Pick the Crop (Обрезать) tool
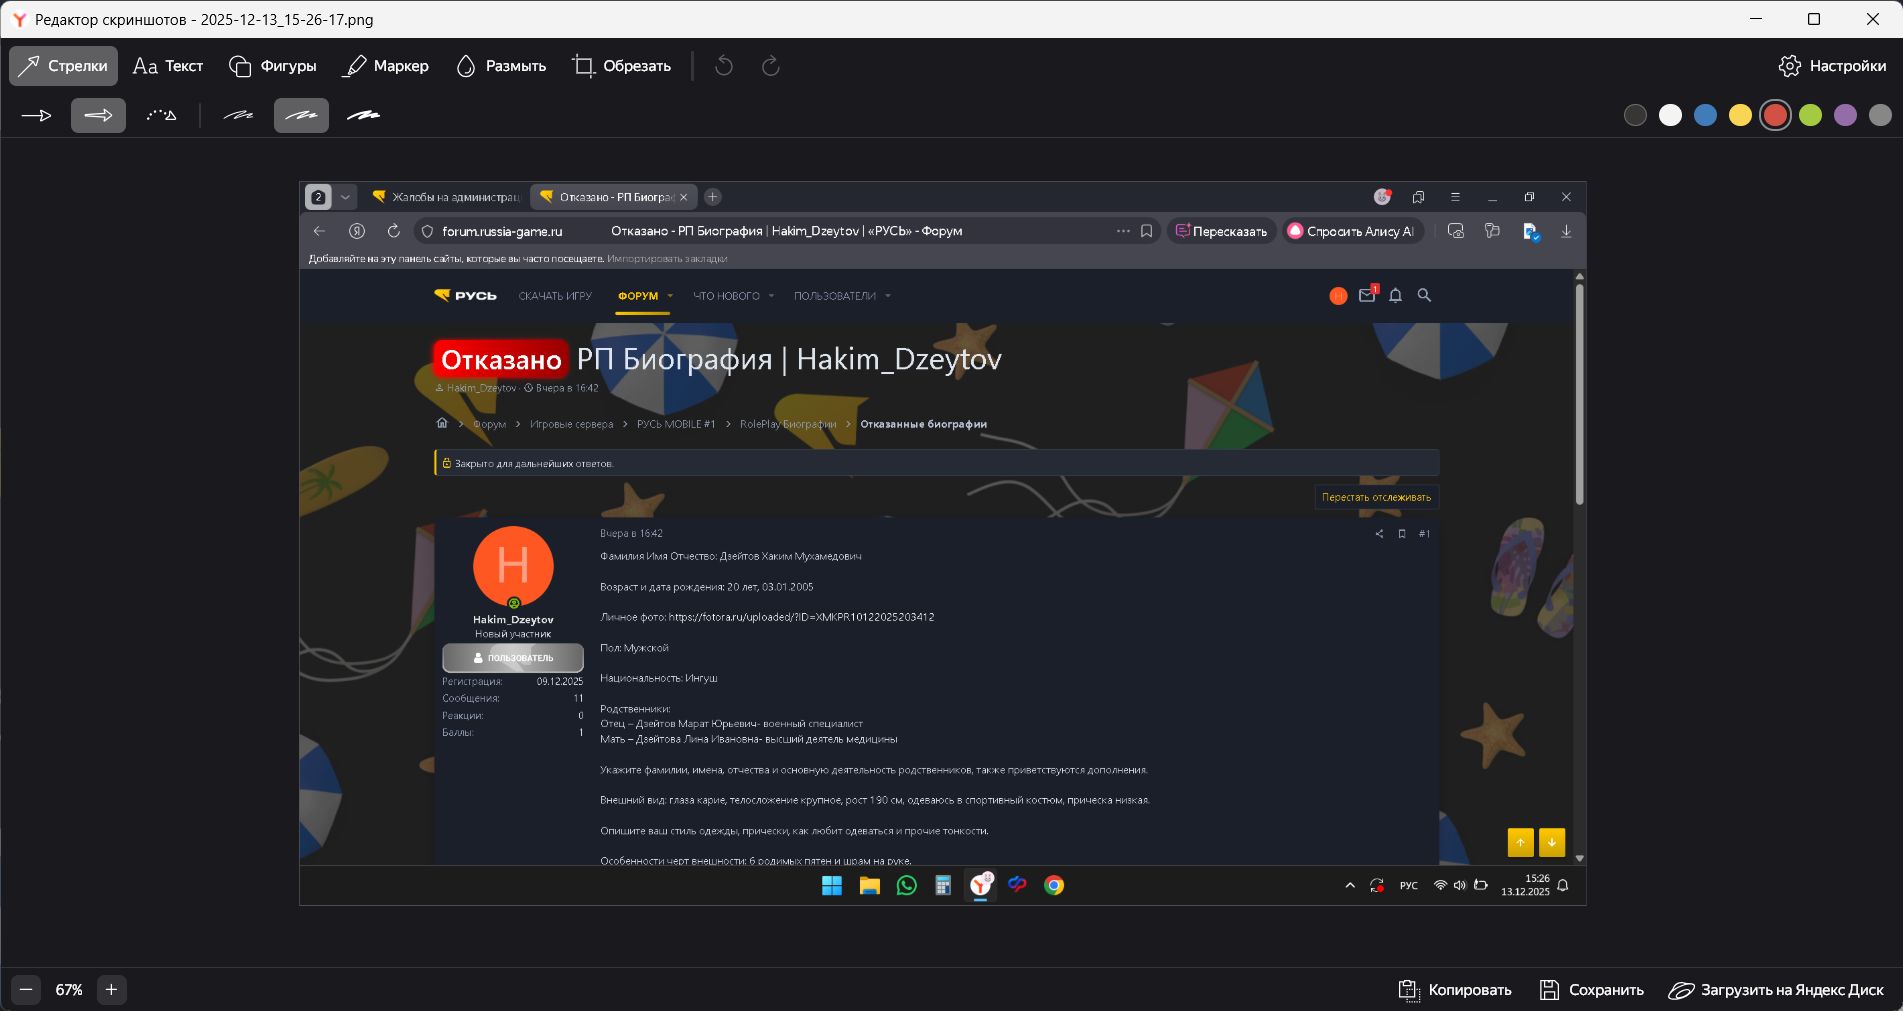This screenshot has height=1011, width=1903. (x=621, y=66)
